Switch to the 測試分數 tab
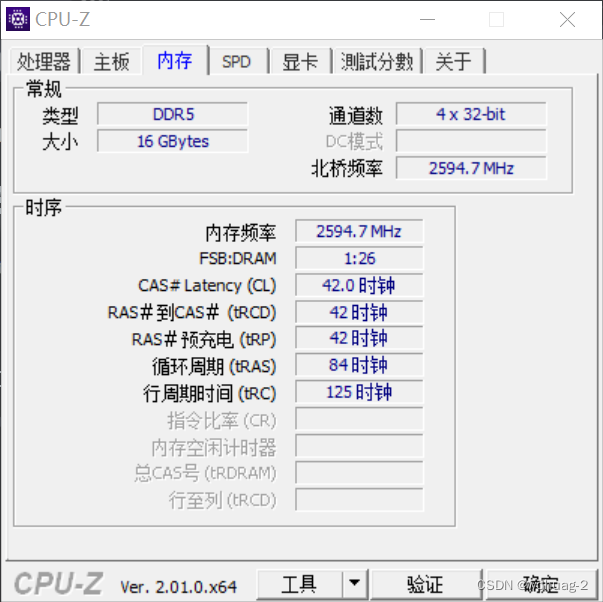 coord(377,61)
